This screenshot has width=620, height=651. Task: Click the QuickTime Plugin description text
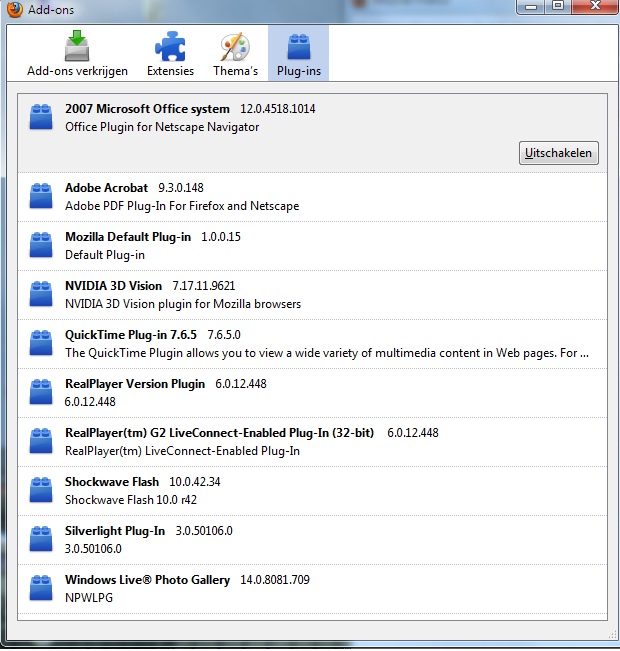tap(327, 353)
